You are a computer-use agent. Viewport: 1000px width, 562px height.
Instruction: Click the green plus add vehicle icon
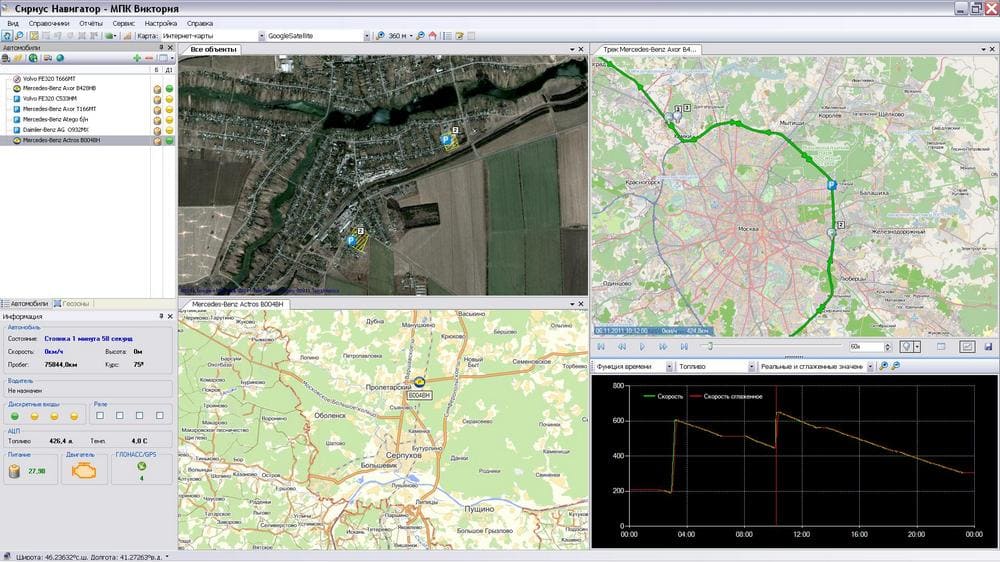(x=137, y=58)
